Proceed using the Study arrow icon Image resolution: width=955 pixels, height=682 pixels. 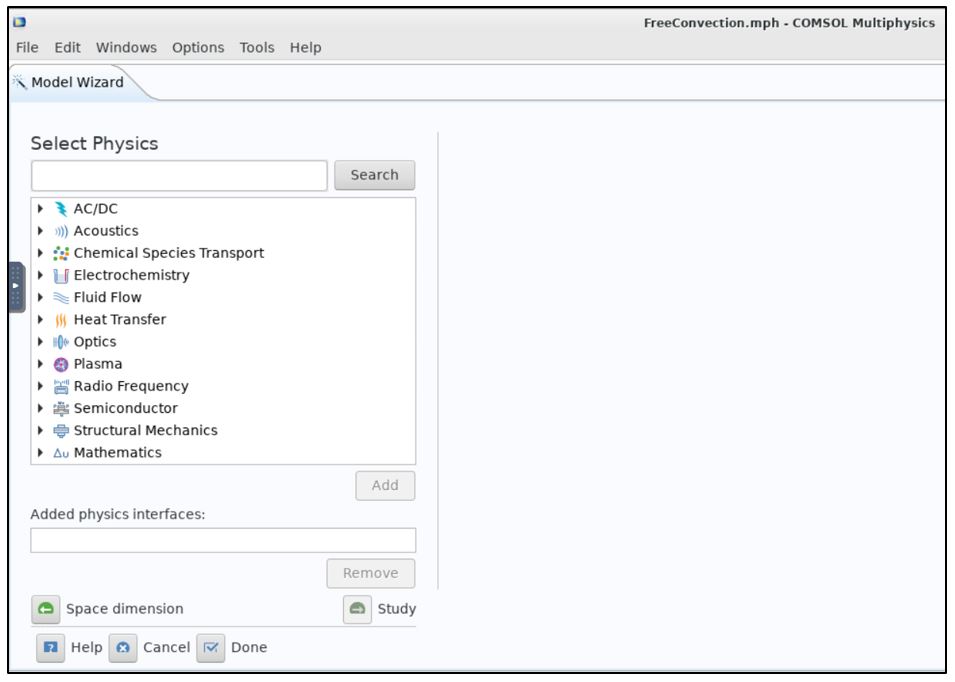358,609
